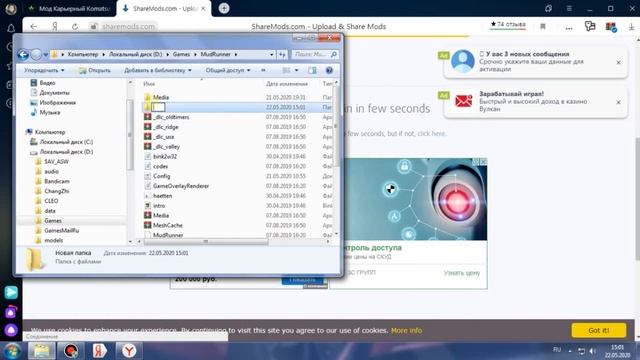Click Узнать цену ad link
Screen dimensions: 640x360
pos(462,273)
